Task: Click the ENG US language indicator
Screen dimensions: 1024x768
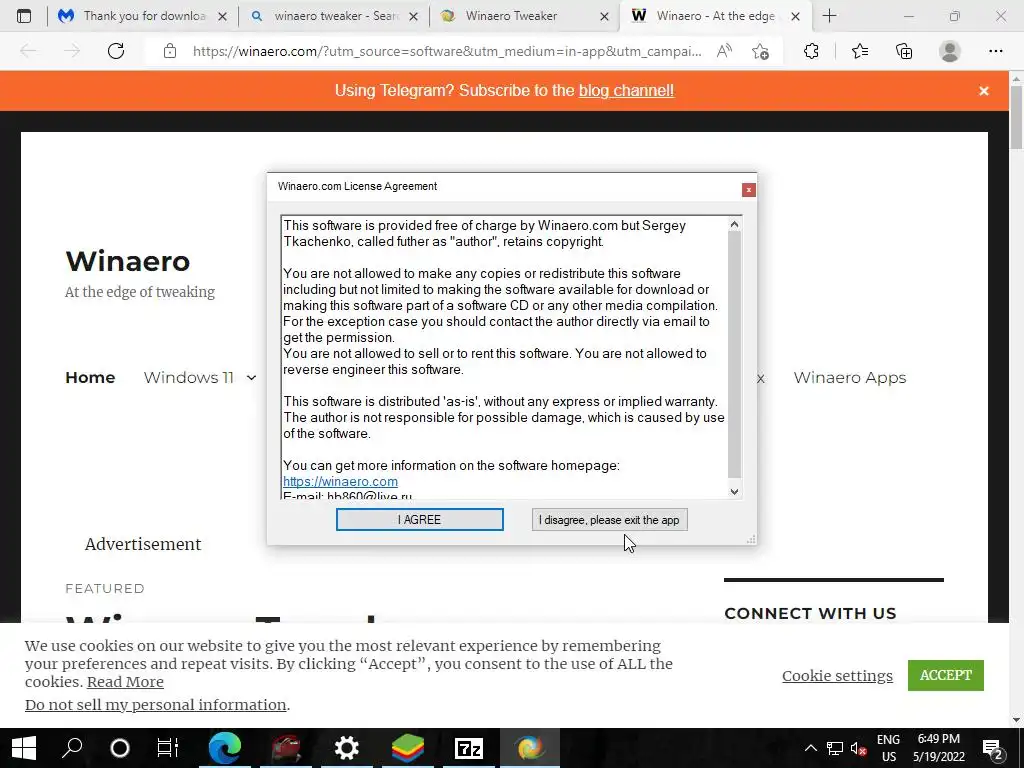Action: click(x=888, y=748)
